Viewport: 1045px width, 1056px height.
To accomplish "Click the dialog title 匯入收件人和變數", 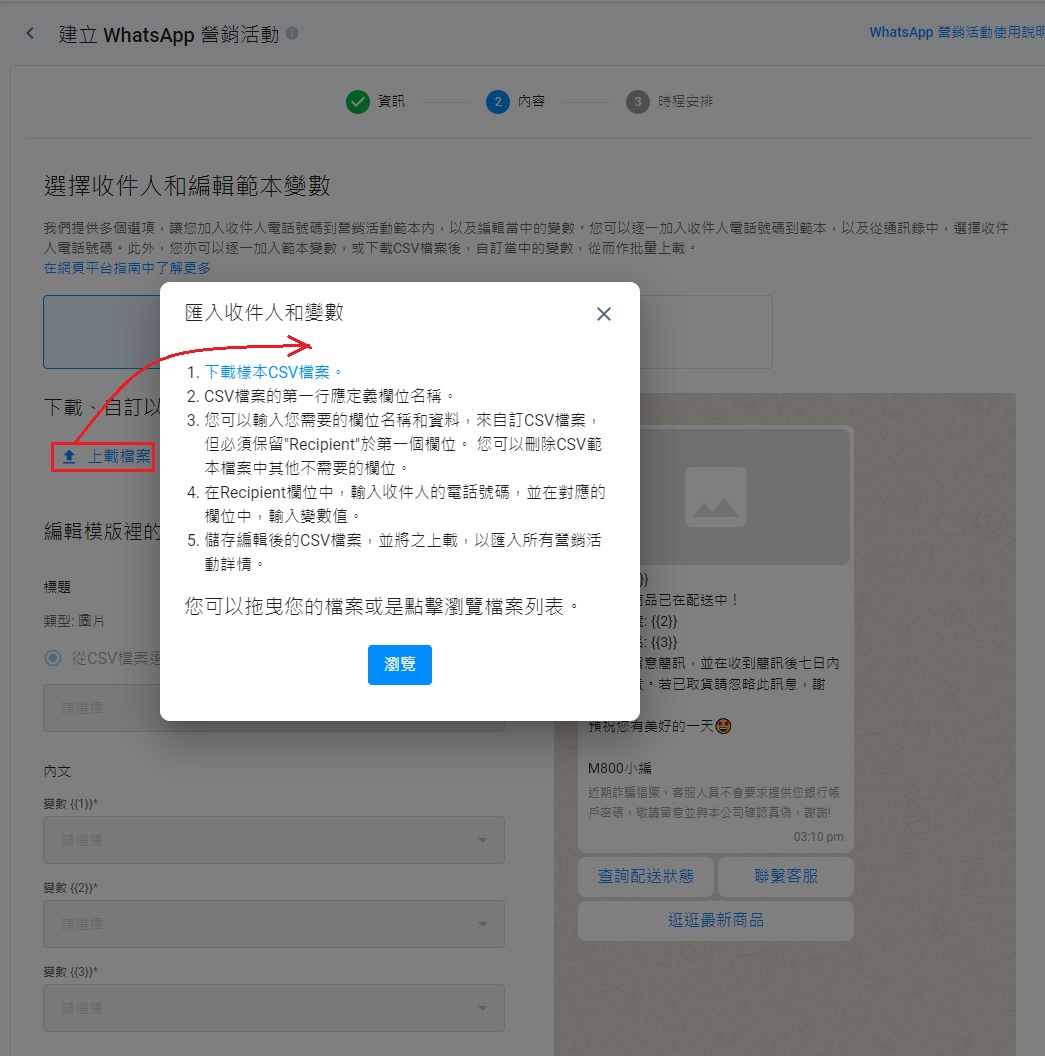I will tap(265, 312).
